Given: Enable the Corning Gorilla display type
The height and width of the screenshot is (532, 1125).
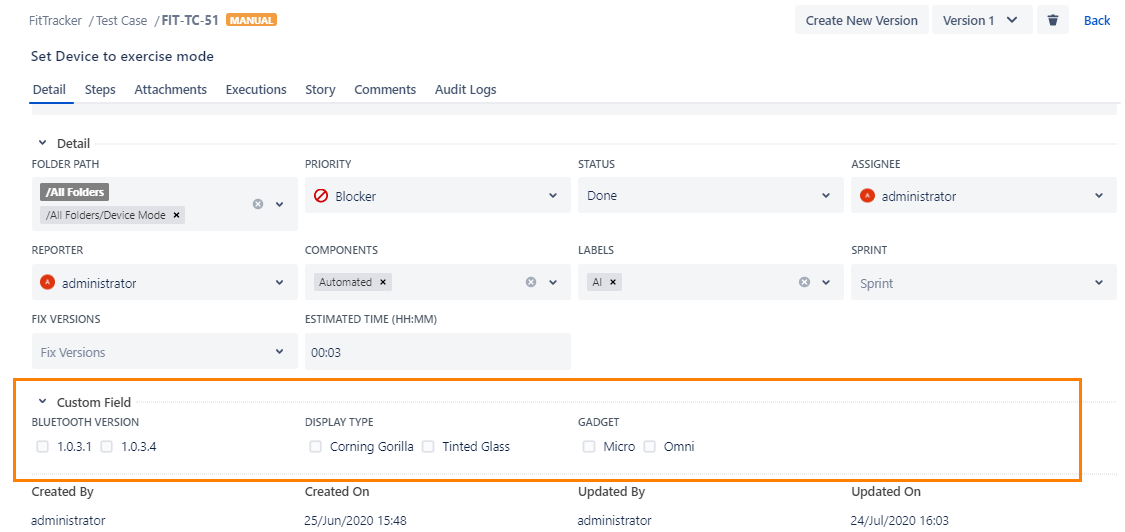Looking at the screenshot, I should click(x=316, y=447).
